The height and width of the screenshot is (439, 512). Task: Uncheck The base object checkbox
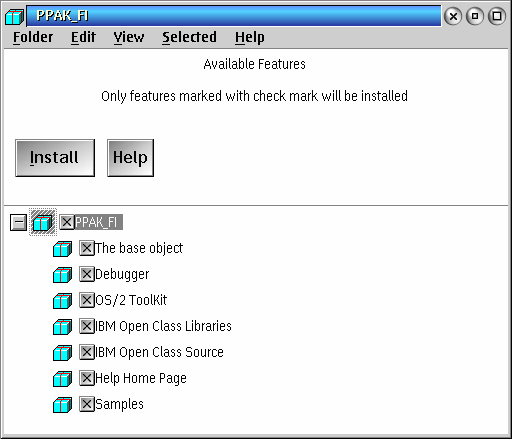(x=87, y=248)
